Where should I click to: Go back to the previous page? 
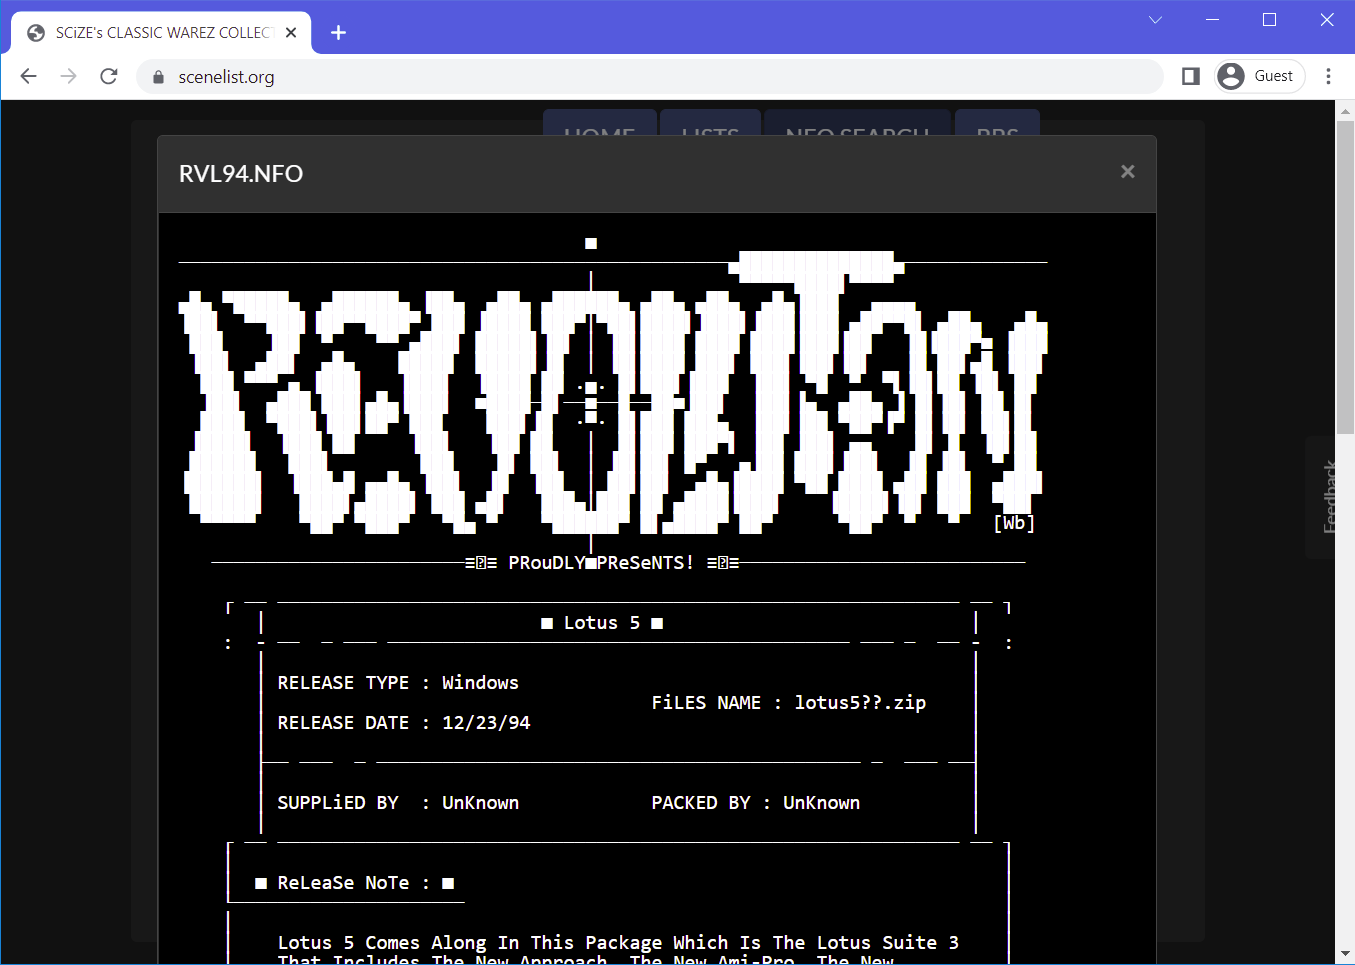click(29, 76)
